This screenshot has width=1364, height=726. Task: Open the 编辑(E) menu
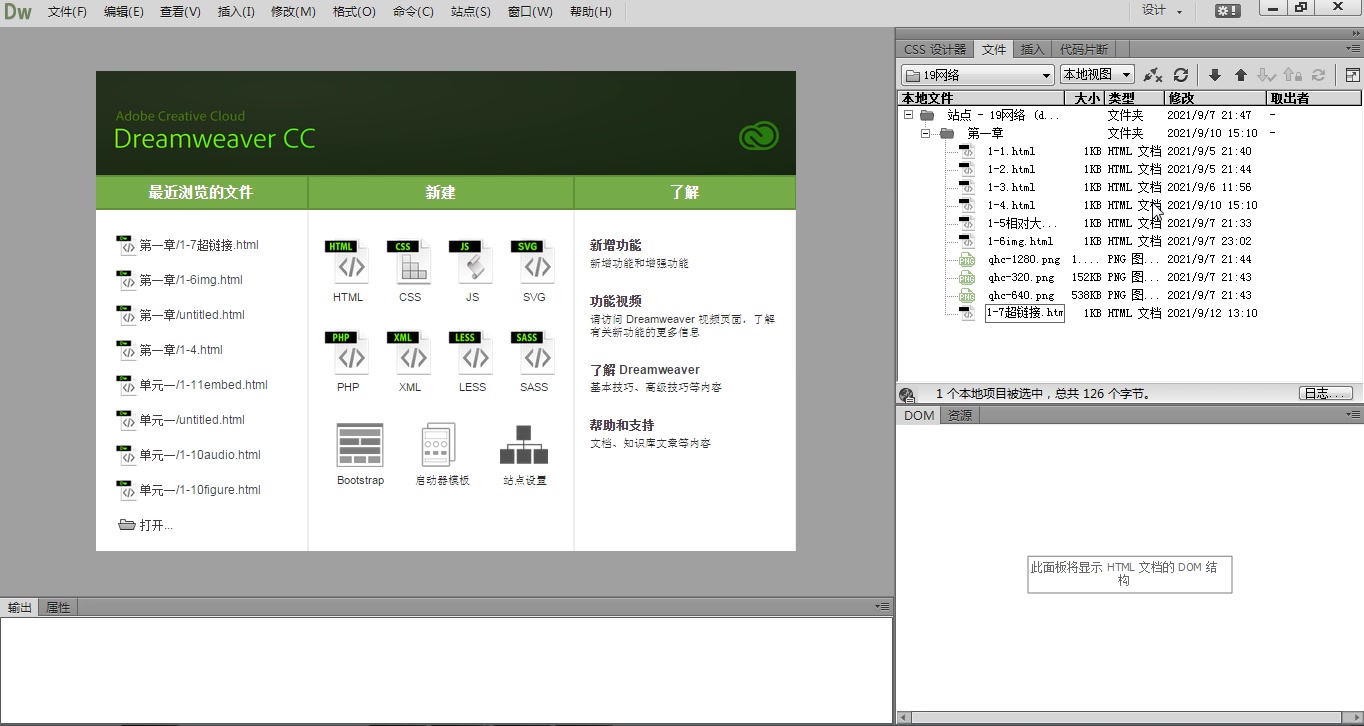(124, 12)
